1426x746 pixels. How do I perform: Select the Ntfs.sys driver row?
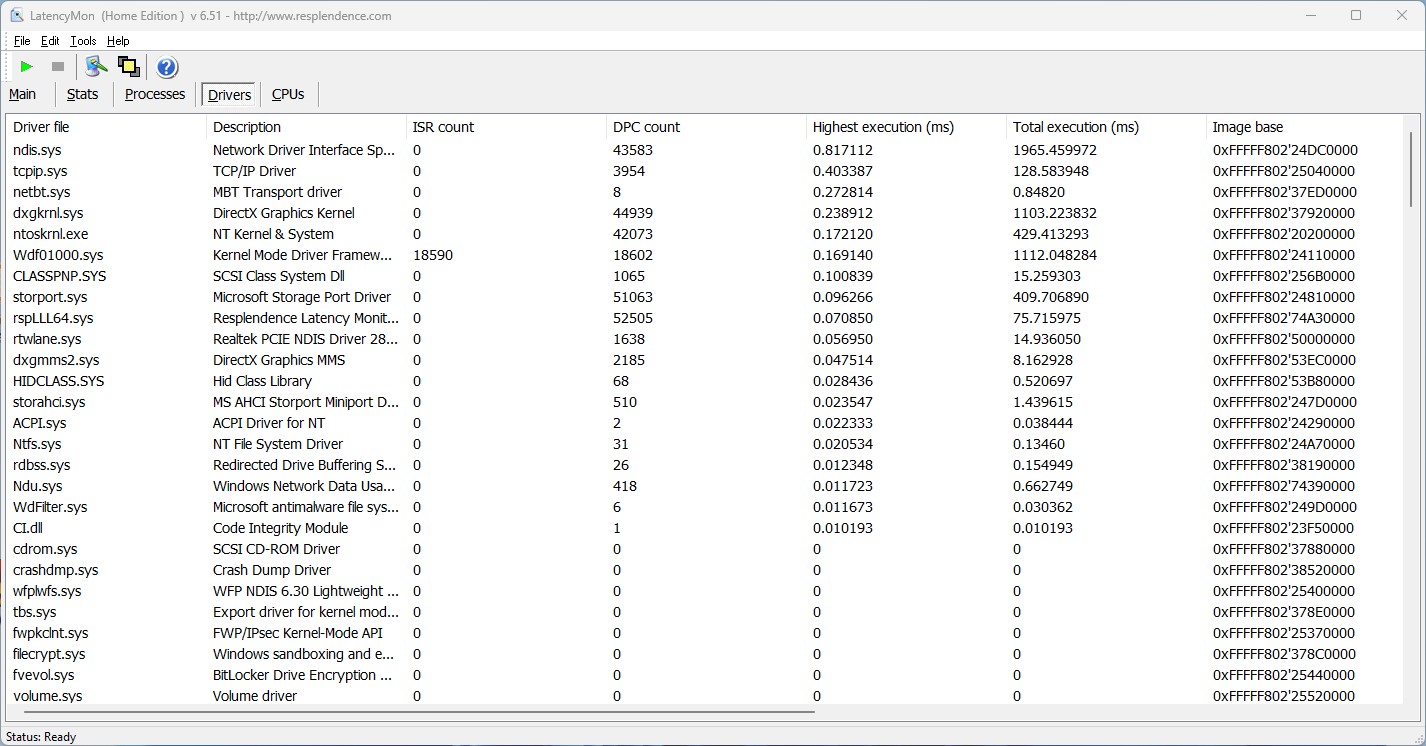point(705,444)
